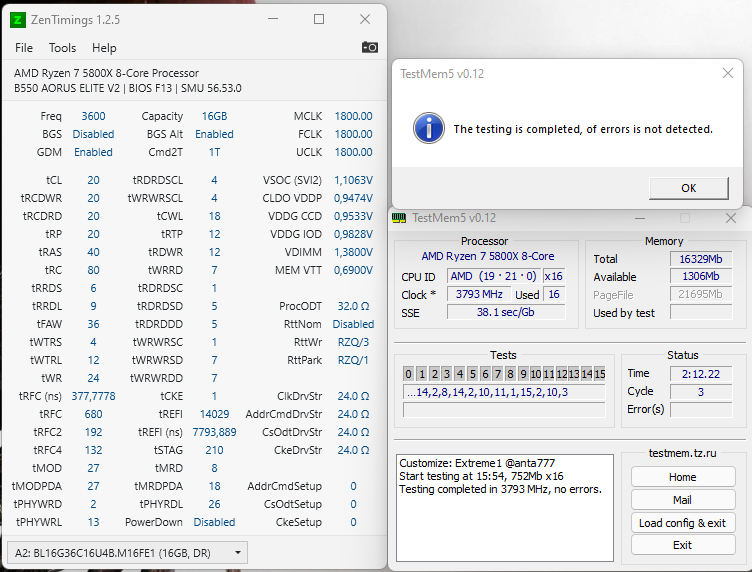The height and width of the screenshot is (572, 752).
Task: Click the tRC value 80
Action: (x=93, y=270)
